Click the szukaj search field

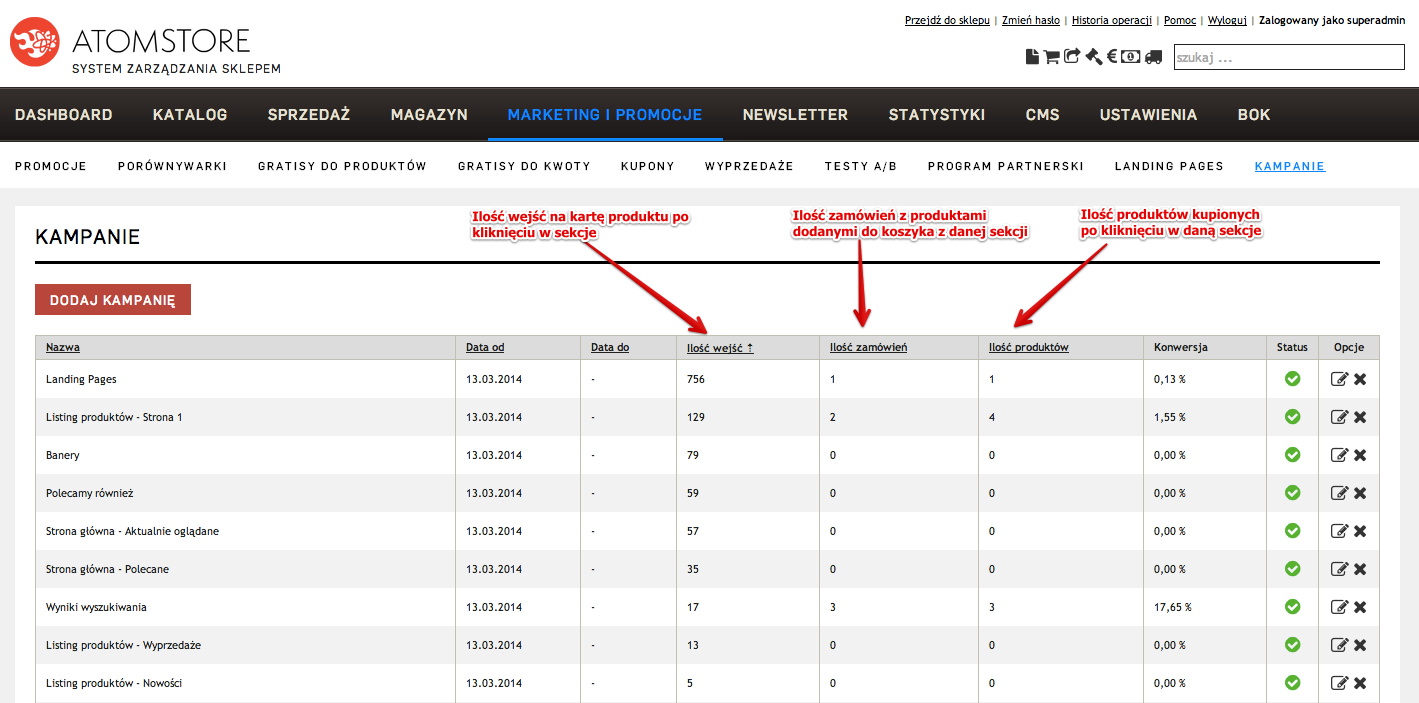[1288, 58]
